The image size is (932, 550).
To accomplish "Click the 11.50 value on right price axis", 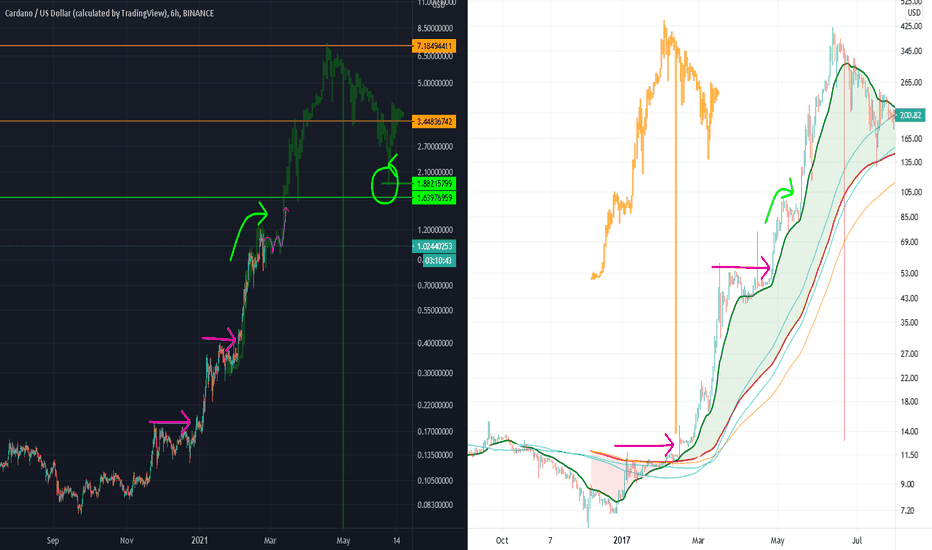I will [x=911, y=455].
